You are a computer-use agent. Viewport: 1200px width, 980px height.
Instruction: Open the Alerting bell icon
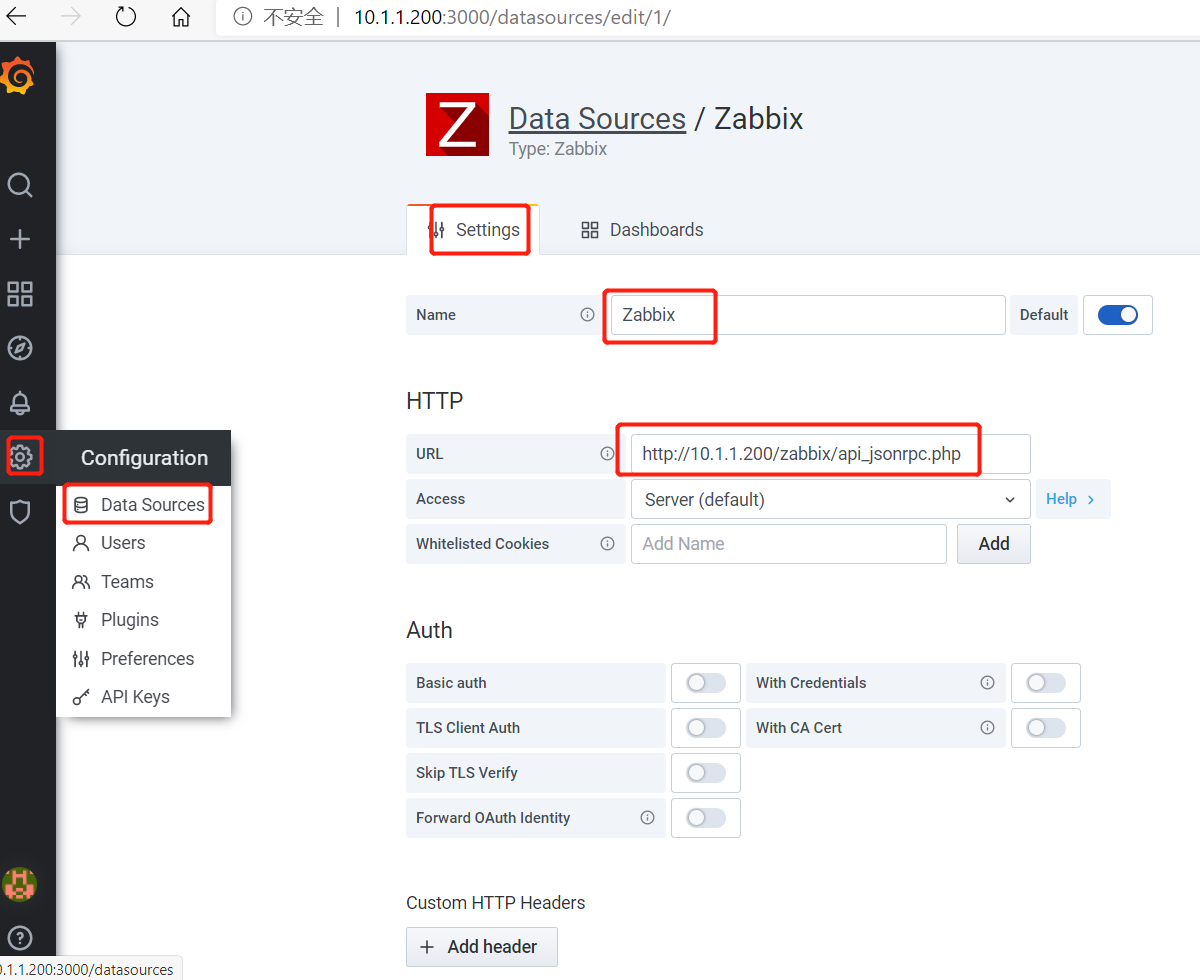(20, 403)
